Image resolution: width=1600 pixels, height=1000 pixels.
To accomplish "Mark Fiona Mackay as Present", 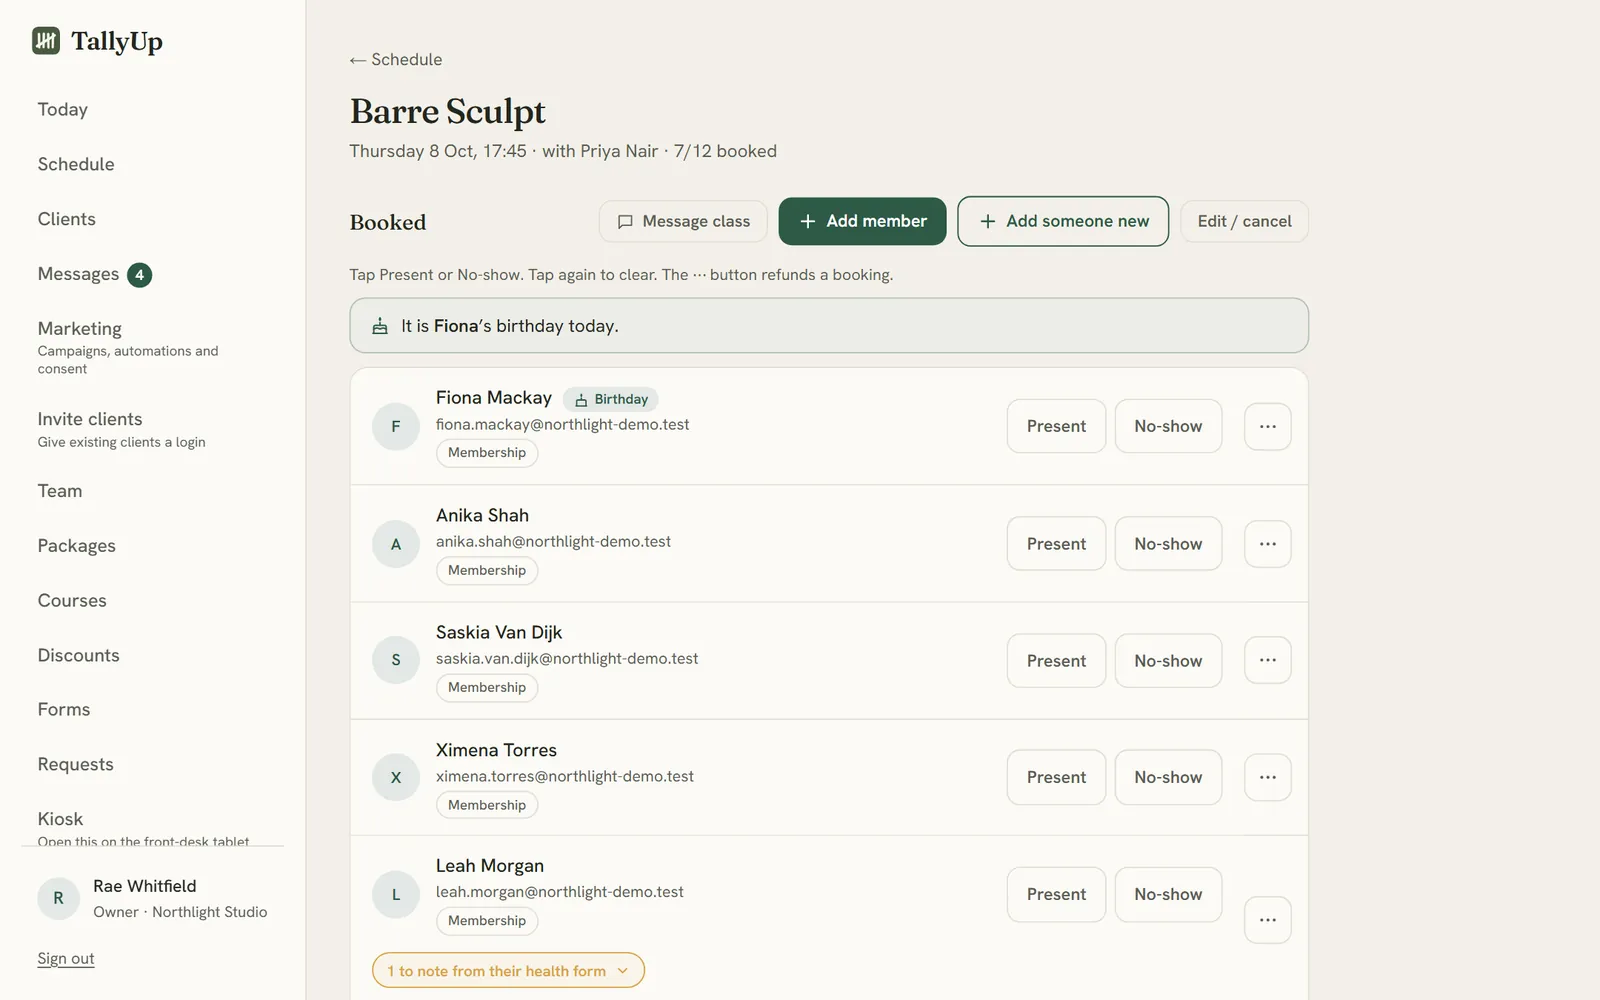I will (x=1056, y=426).
